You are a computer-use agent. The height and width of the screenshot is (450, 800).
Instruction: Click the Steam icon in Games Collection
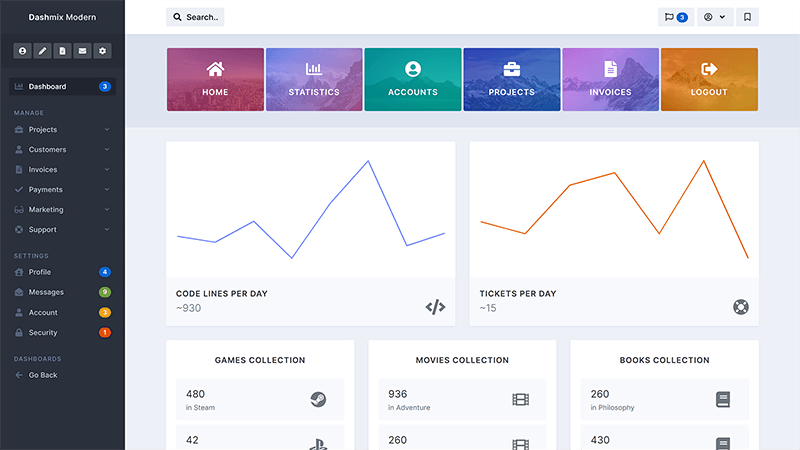point(318,400)
